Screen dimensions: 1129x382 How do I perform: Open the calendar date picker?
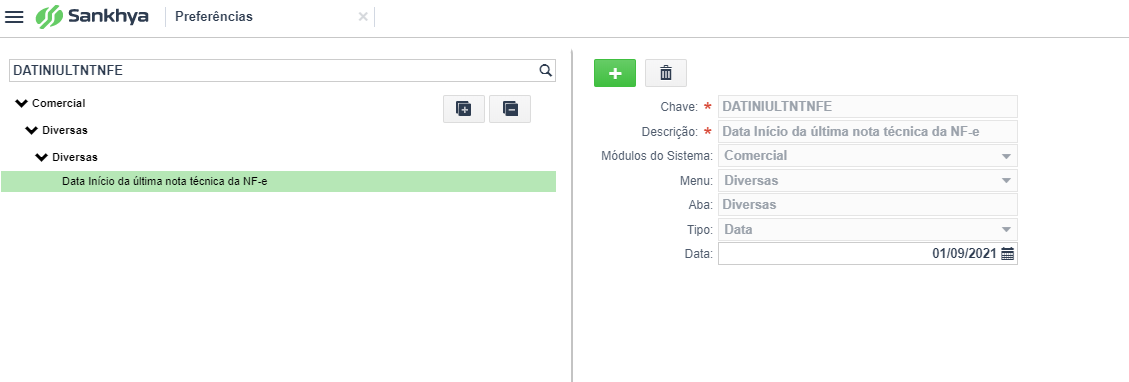click(x=1007, y=253)
